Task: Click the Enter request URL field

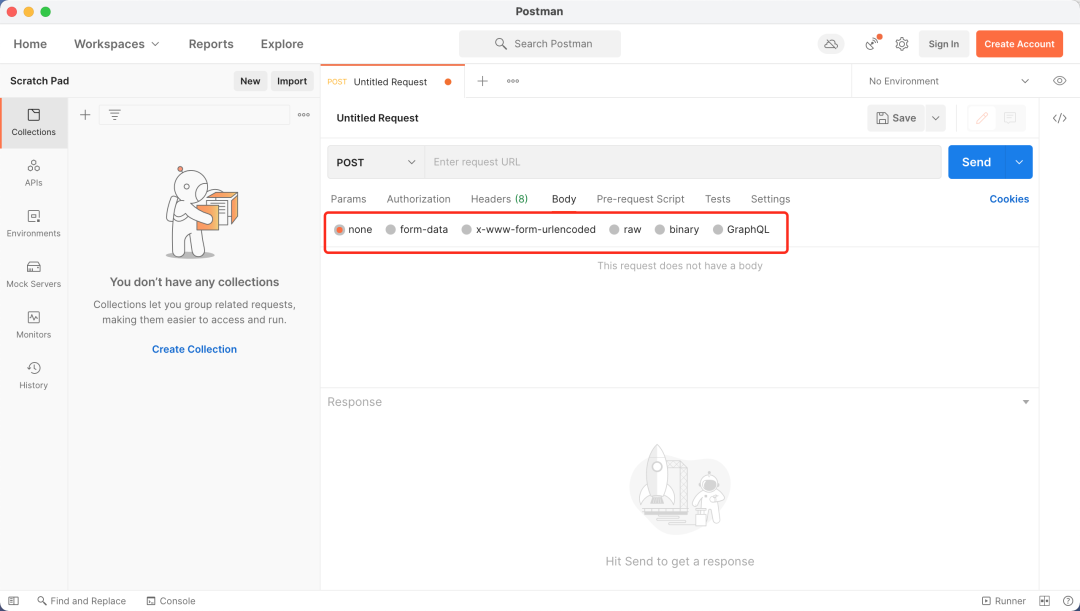Action: click(683, 162)
